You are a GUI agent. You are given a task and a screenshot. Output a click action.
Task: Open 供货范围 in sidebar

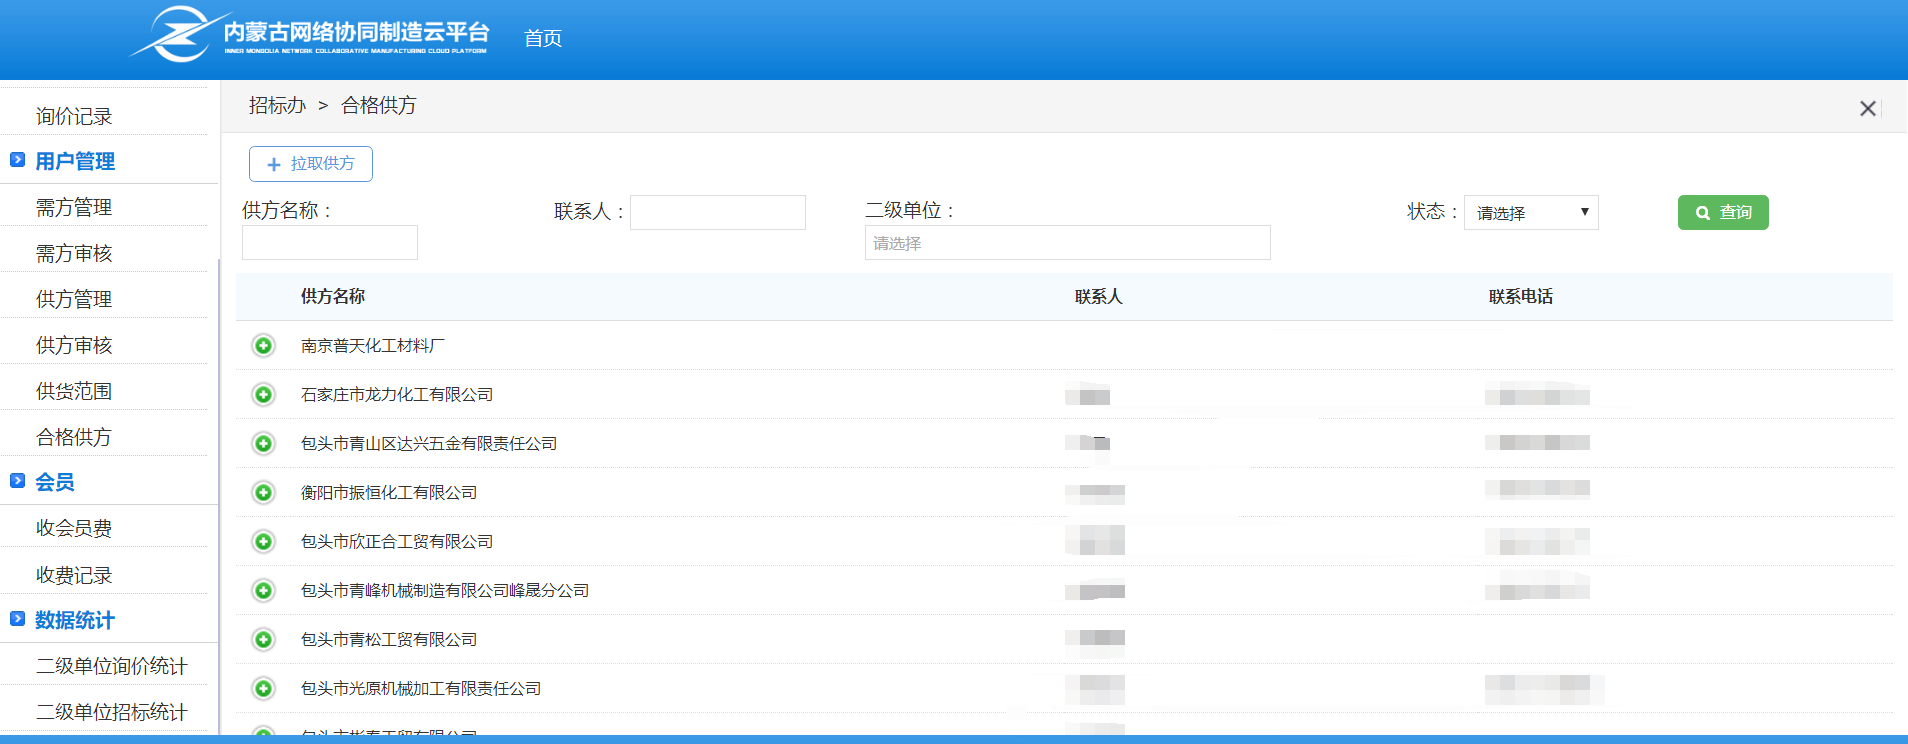[74, 391]
